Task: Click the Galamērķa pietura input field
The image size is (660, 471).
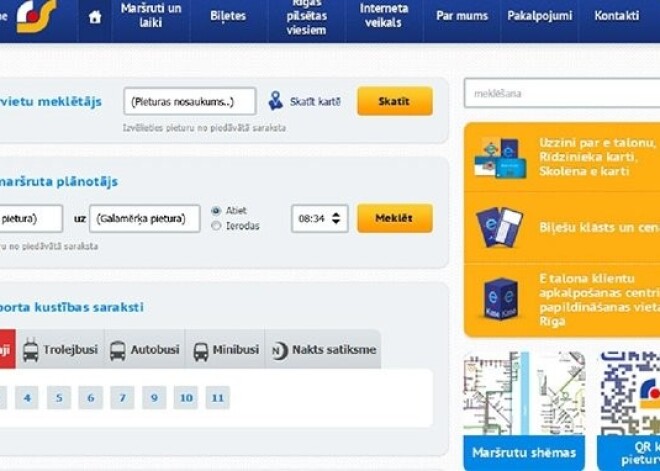Action: click(x=145, y=218)
